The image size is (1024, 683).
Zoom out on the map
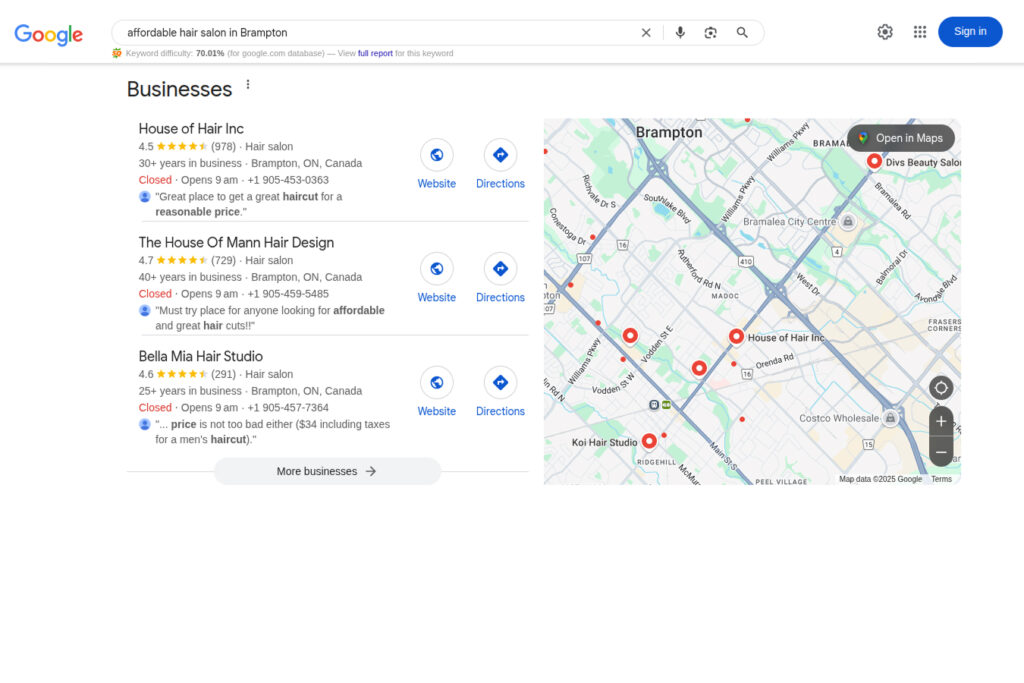click(941, 452)
